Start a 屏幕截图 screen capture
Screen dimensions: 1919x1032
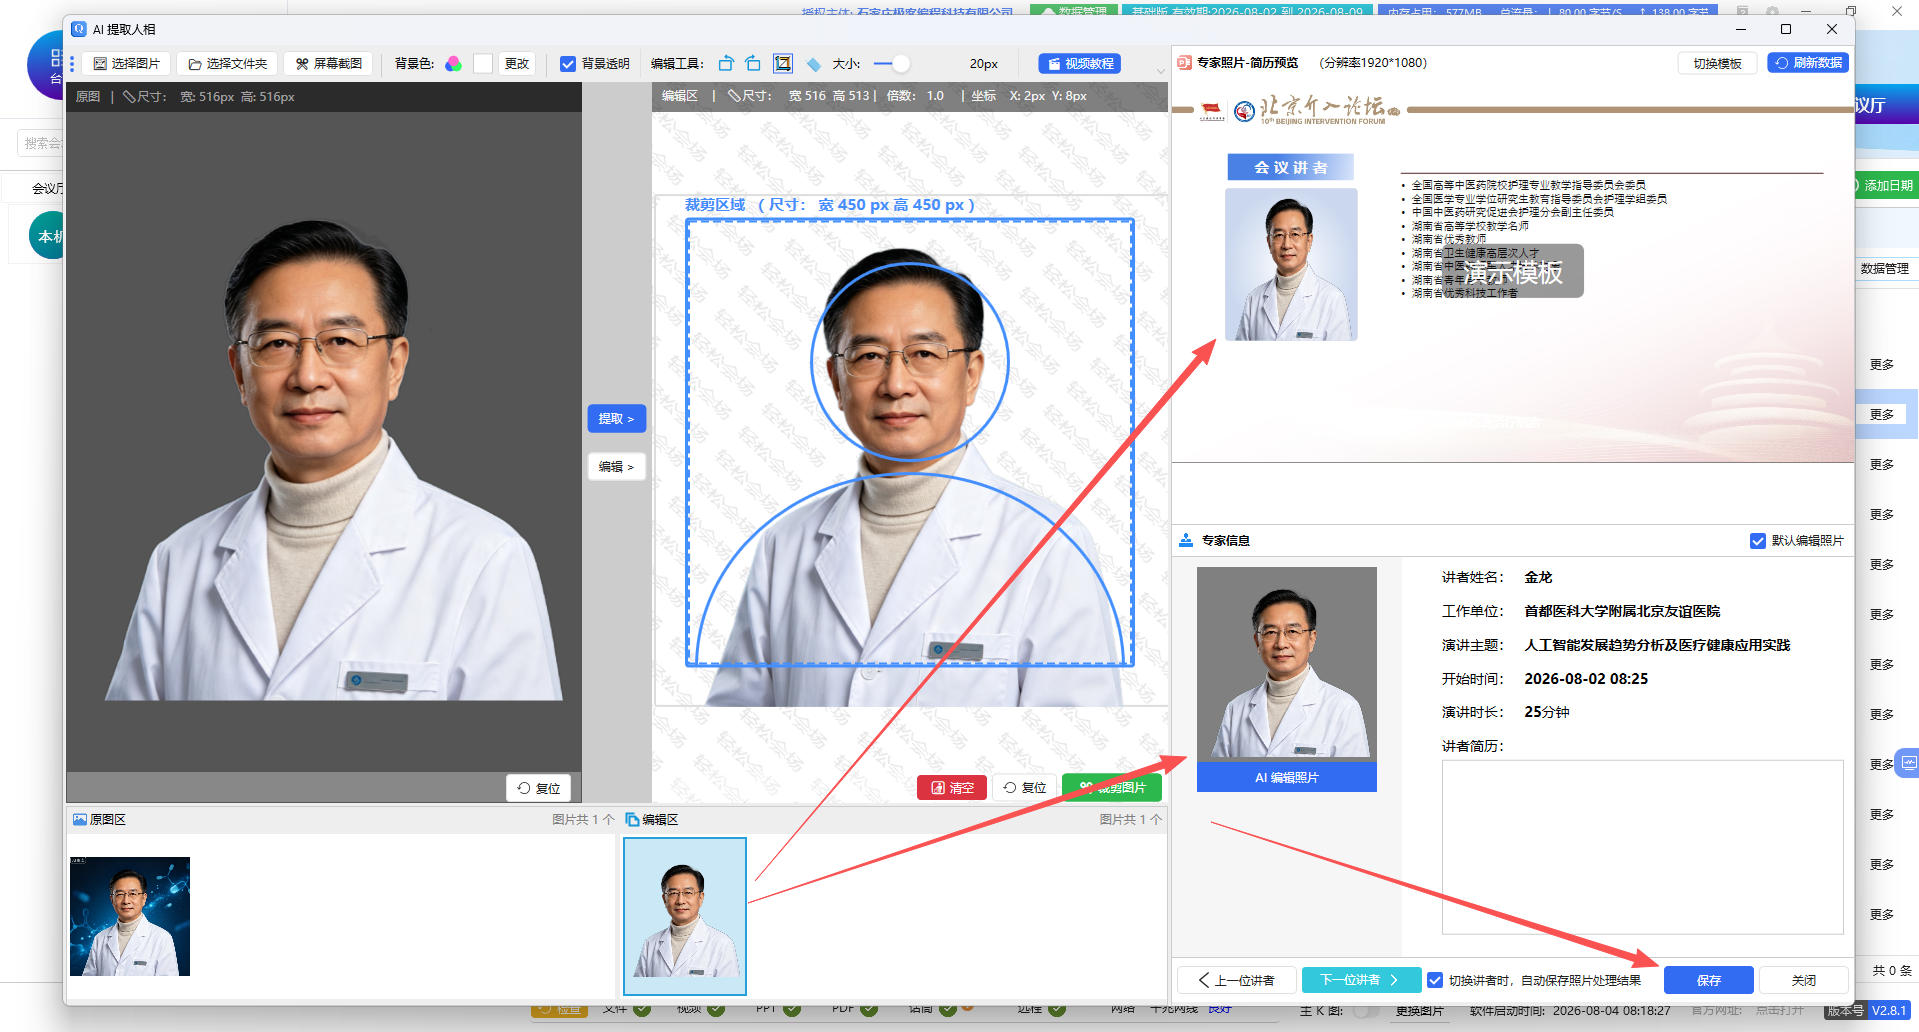coord(329,64)
